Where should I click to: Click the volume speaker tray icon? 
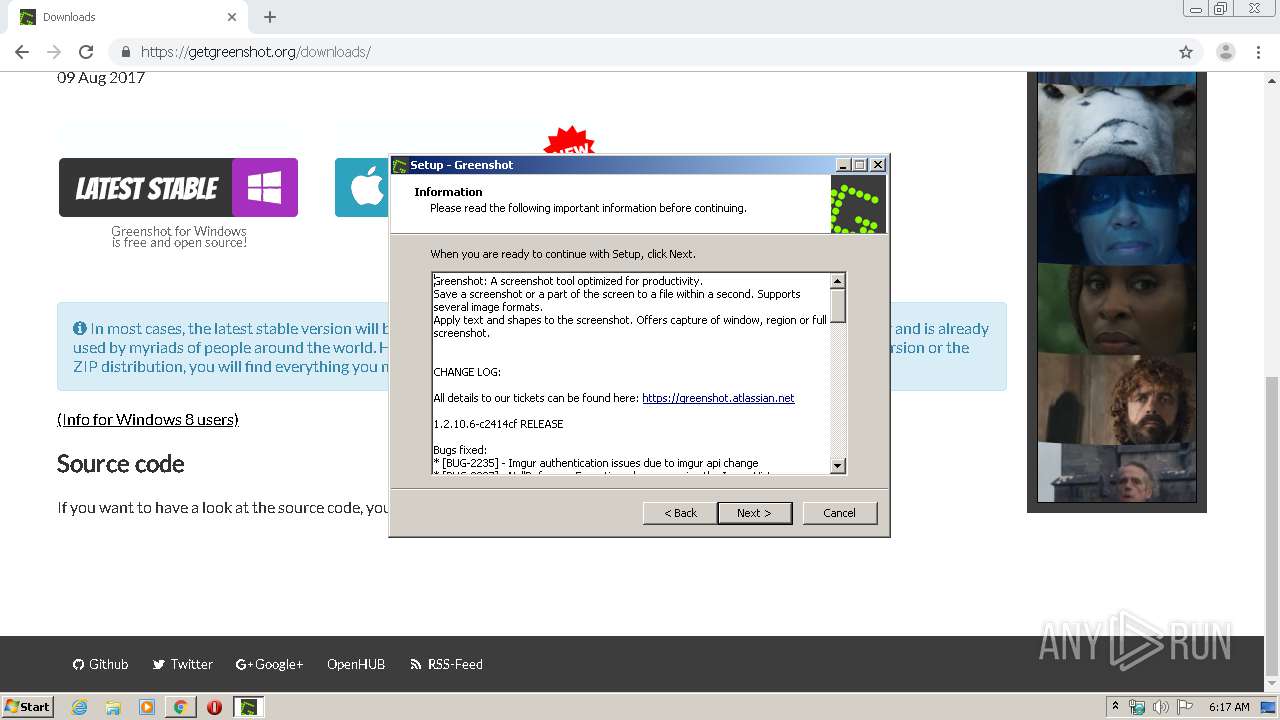click(x=1160, y=707)
